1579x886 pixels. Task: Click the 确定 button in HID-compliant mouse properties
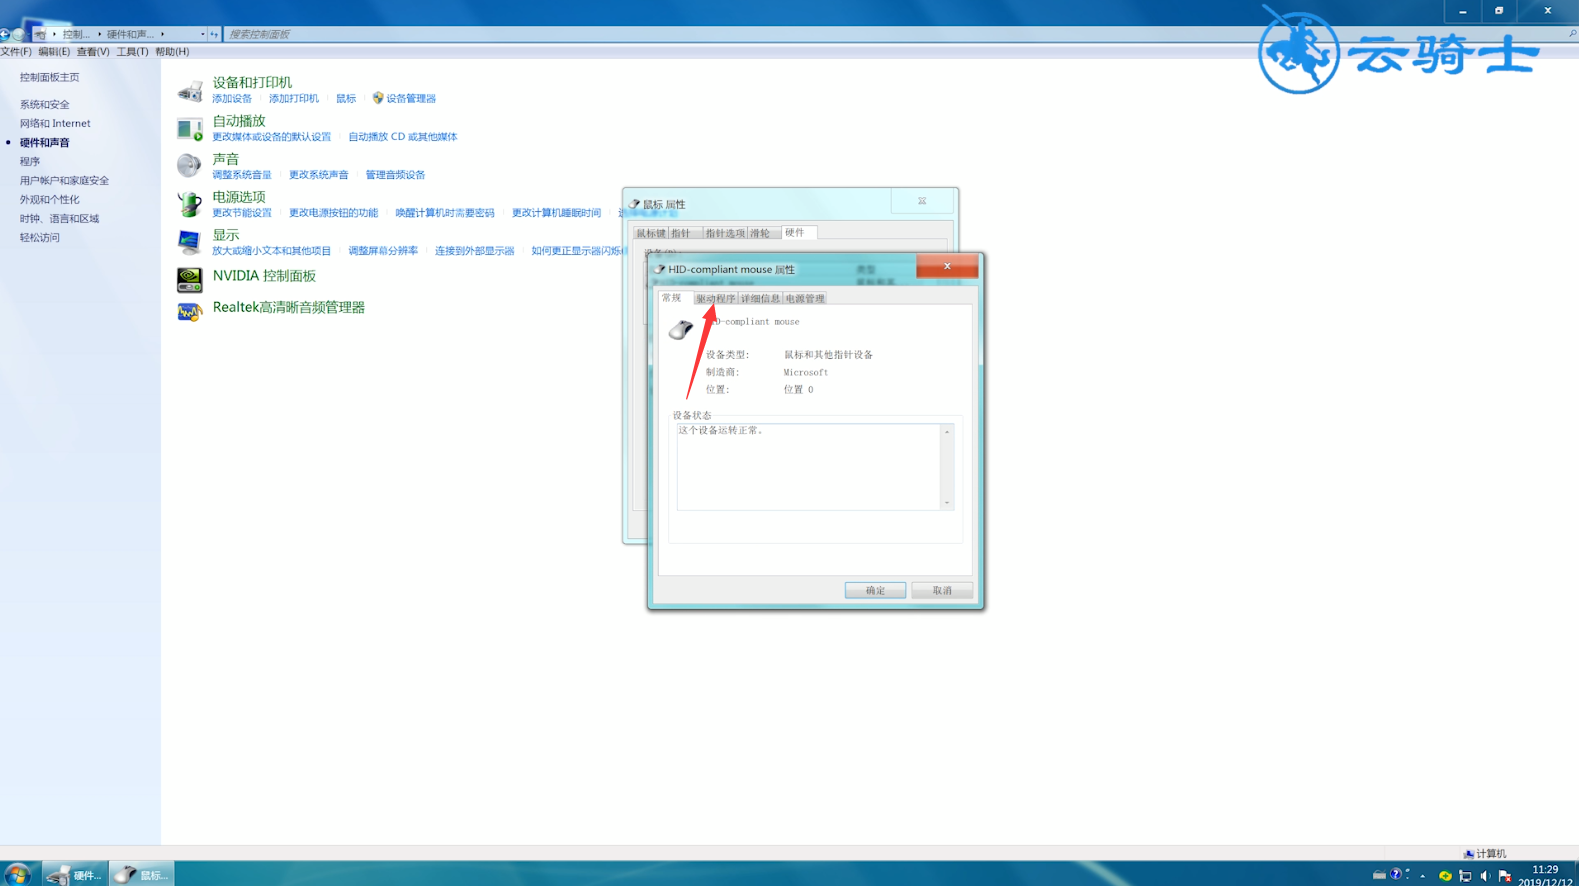(875, 590)
